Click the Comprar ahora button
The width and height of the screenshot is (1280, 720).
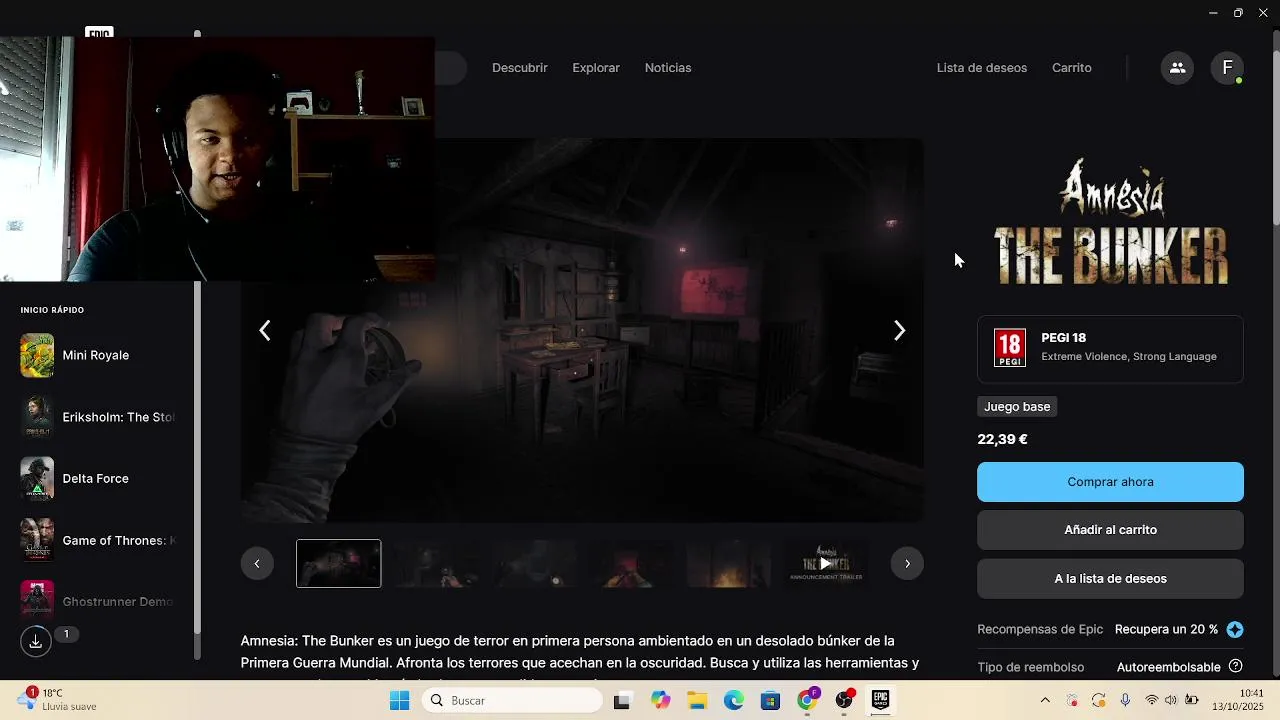click(1110, 481)
